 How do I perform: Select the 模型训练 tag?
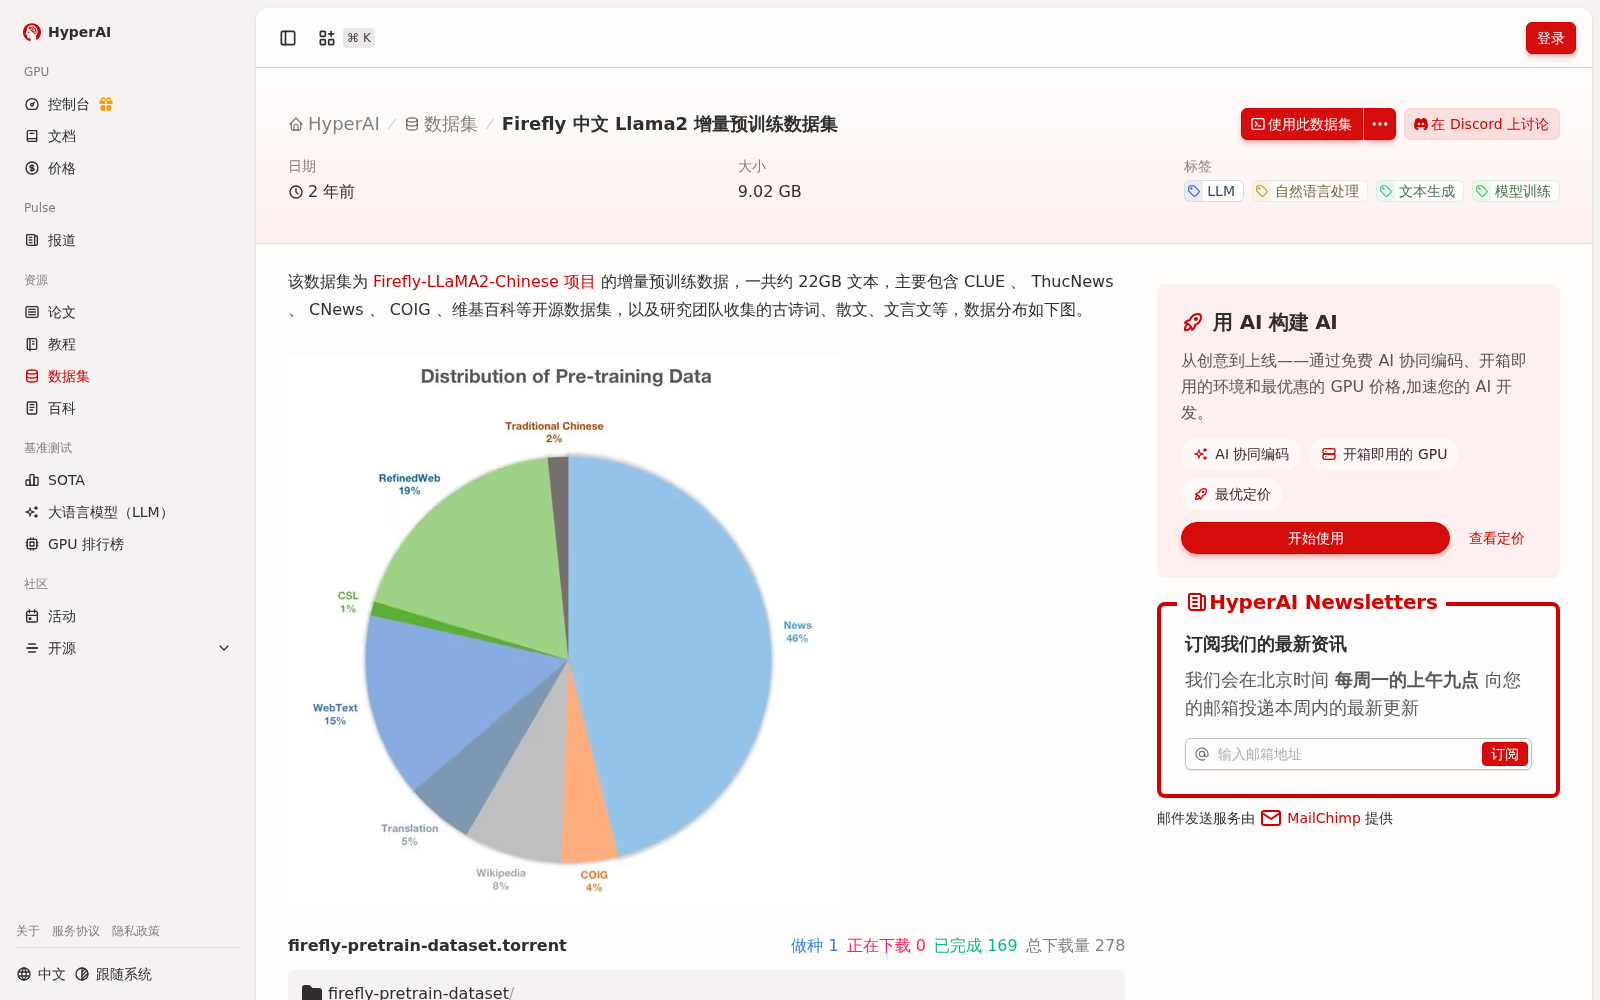click(1515, 191)
